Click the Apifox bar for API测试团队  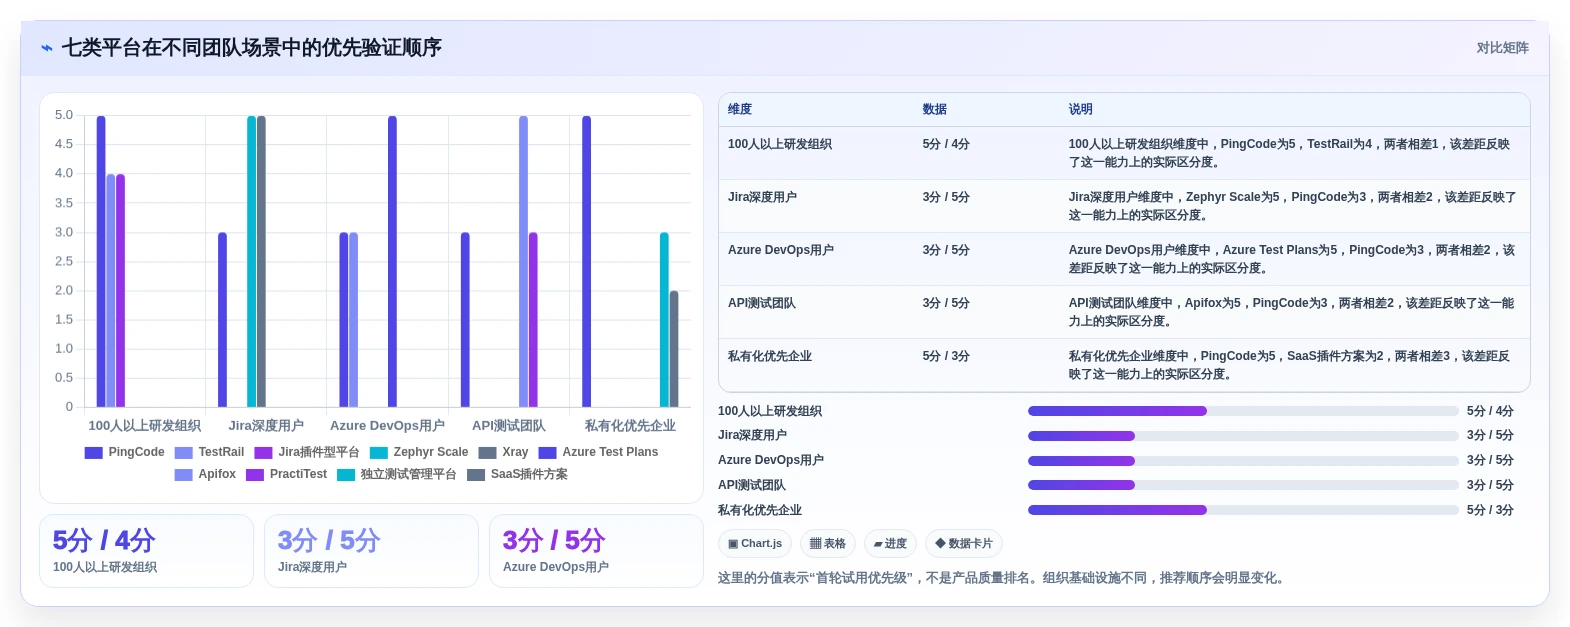(523, 262)
